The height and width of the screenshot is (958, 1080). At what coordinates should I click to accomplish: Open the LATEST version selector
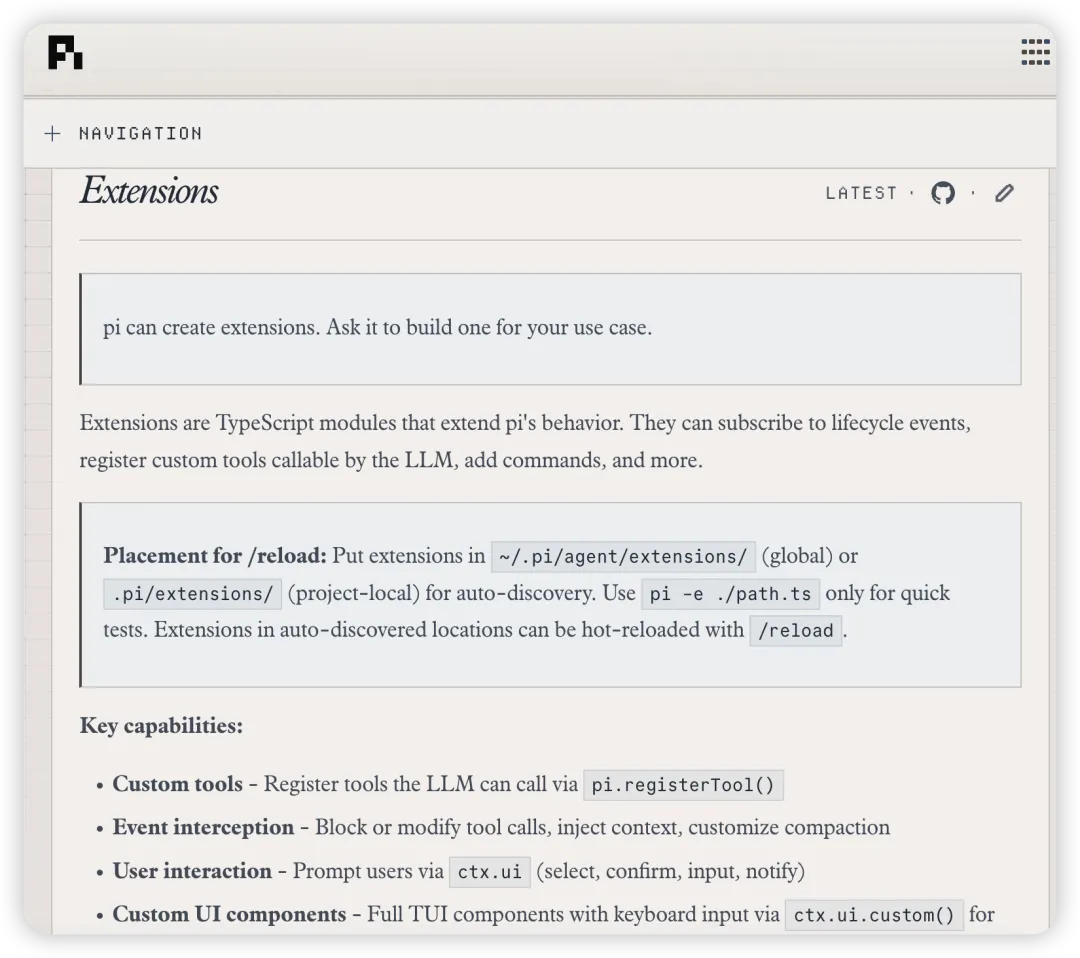pyautogui.click(x=862, y=194)
